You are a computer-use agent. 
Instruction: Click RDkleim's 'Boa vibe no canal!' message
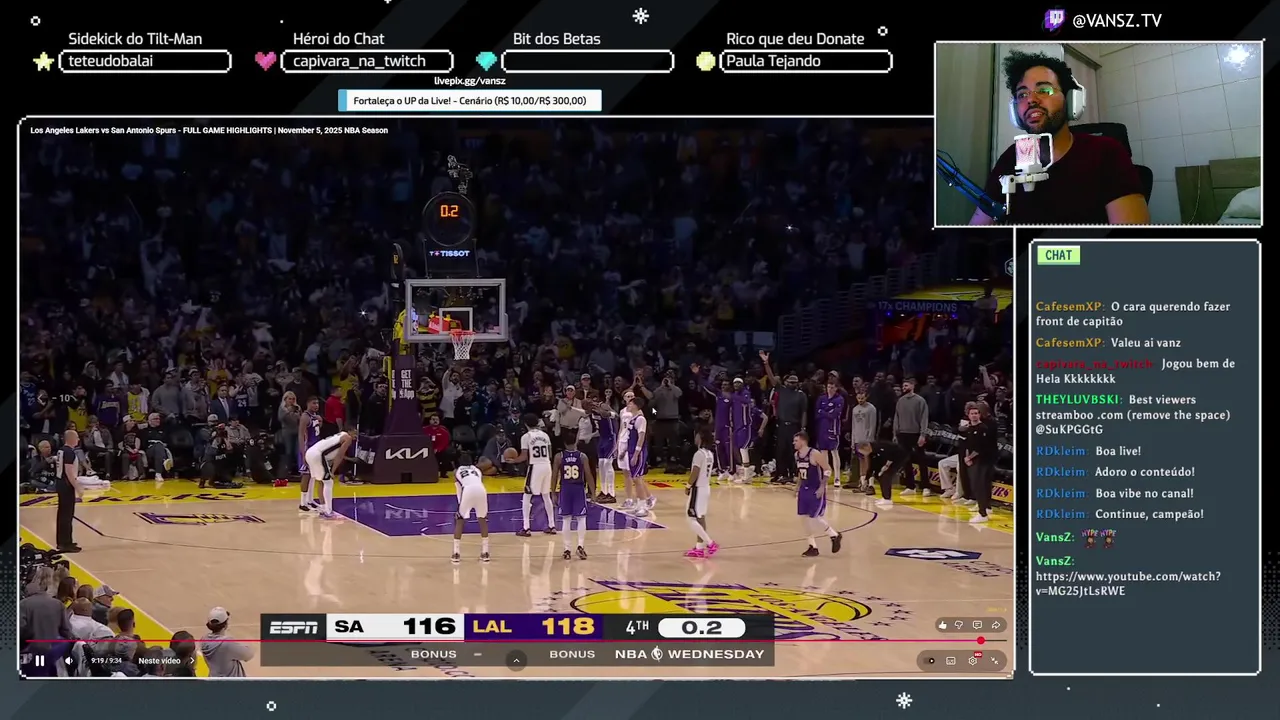1115,493
